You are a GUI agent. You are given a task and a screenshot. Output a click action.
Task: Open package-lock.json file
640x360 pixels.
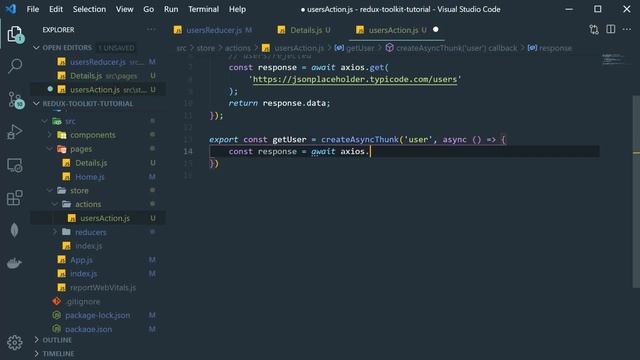pos(98,315)
